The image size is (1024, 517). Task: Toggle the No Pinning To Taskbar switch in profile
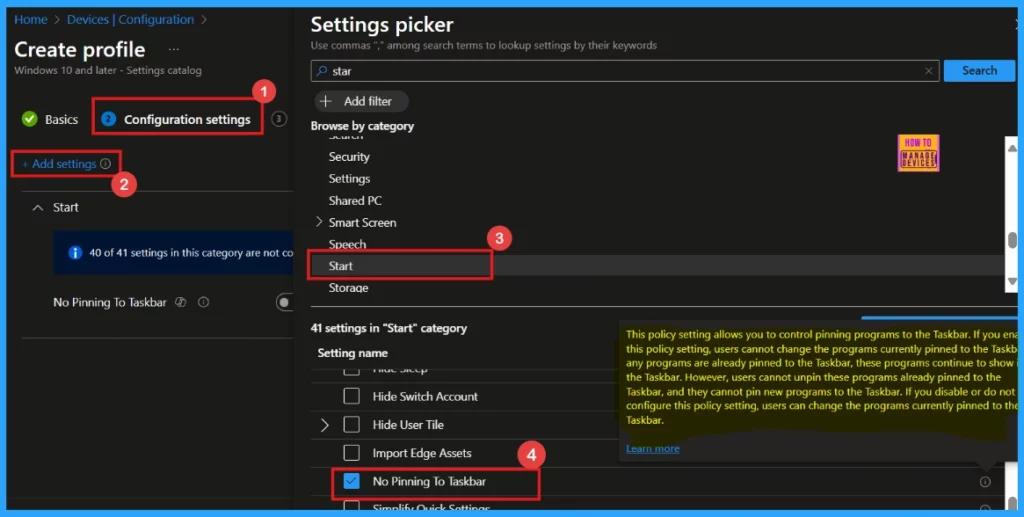coord(285,302)
